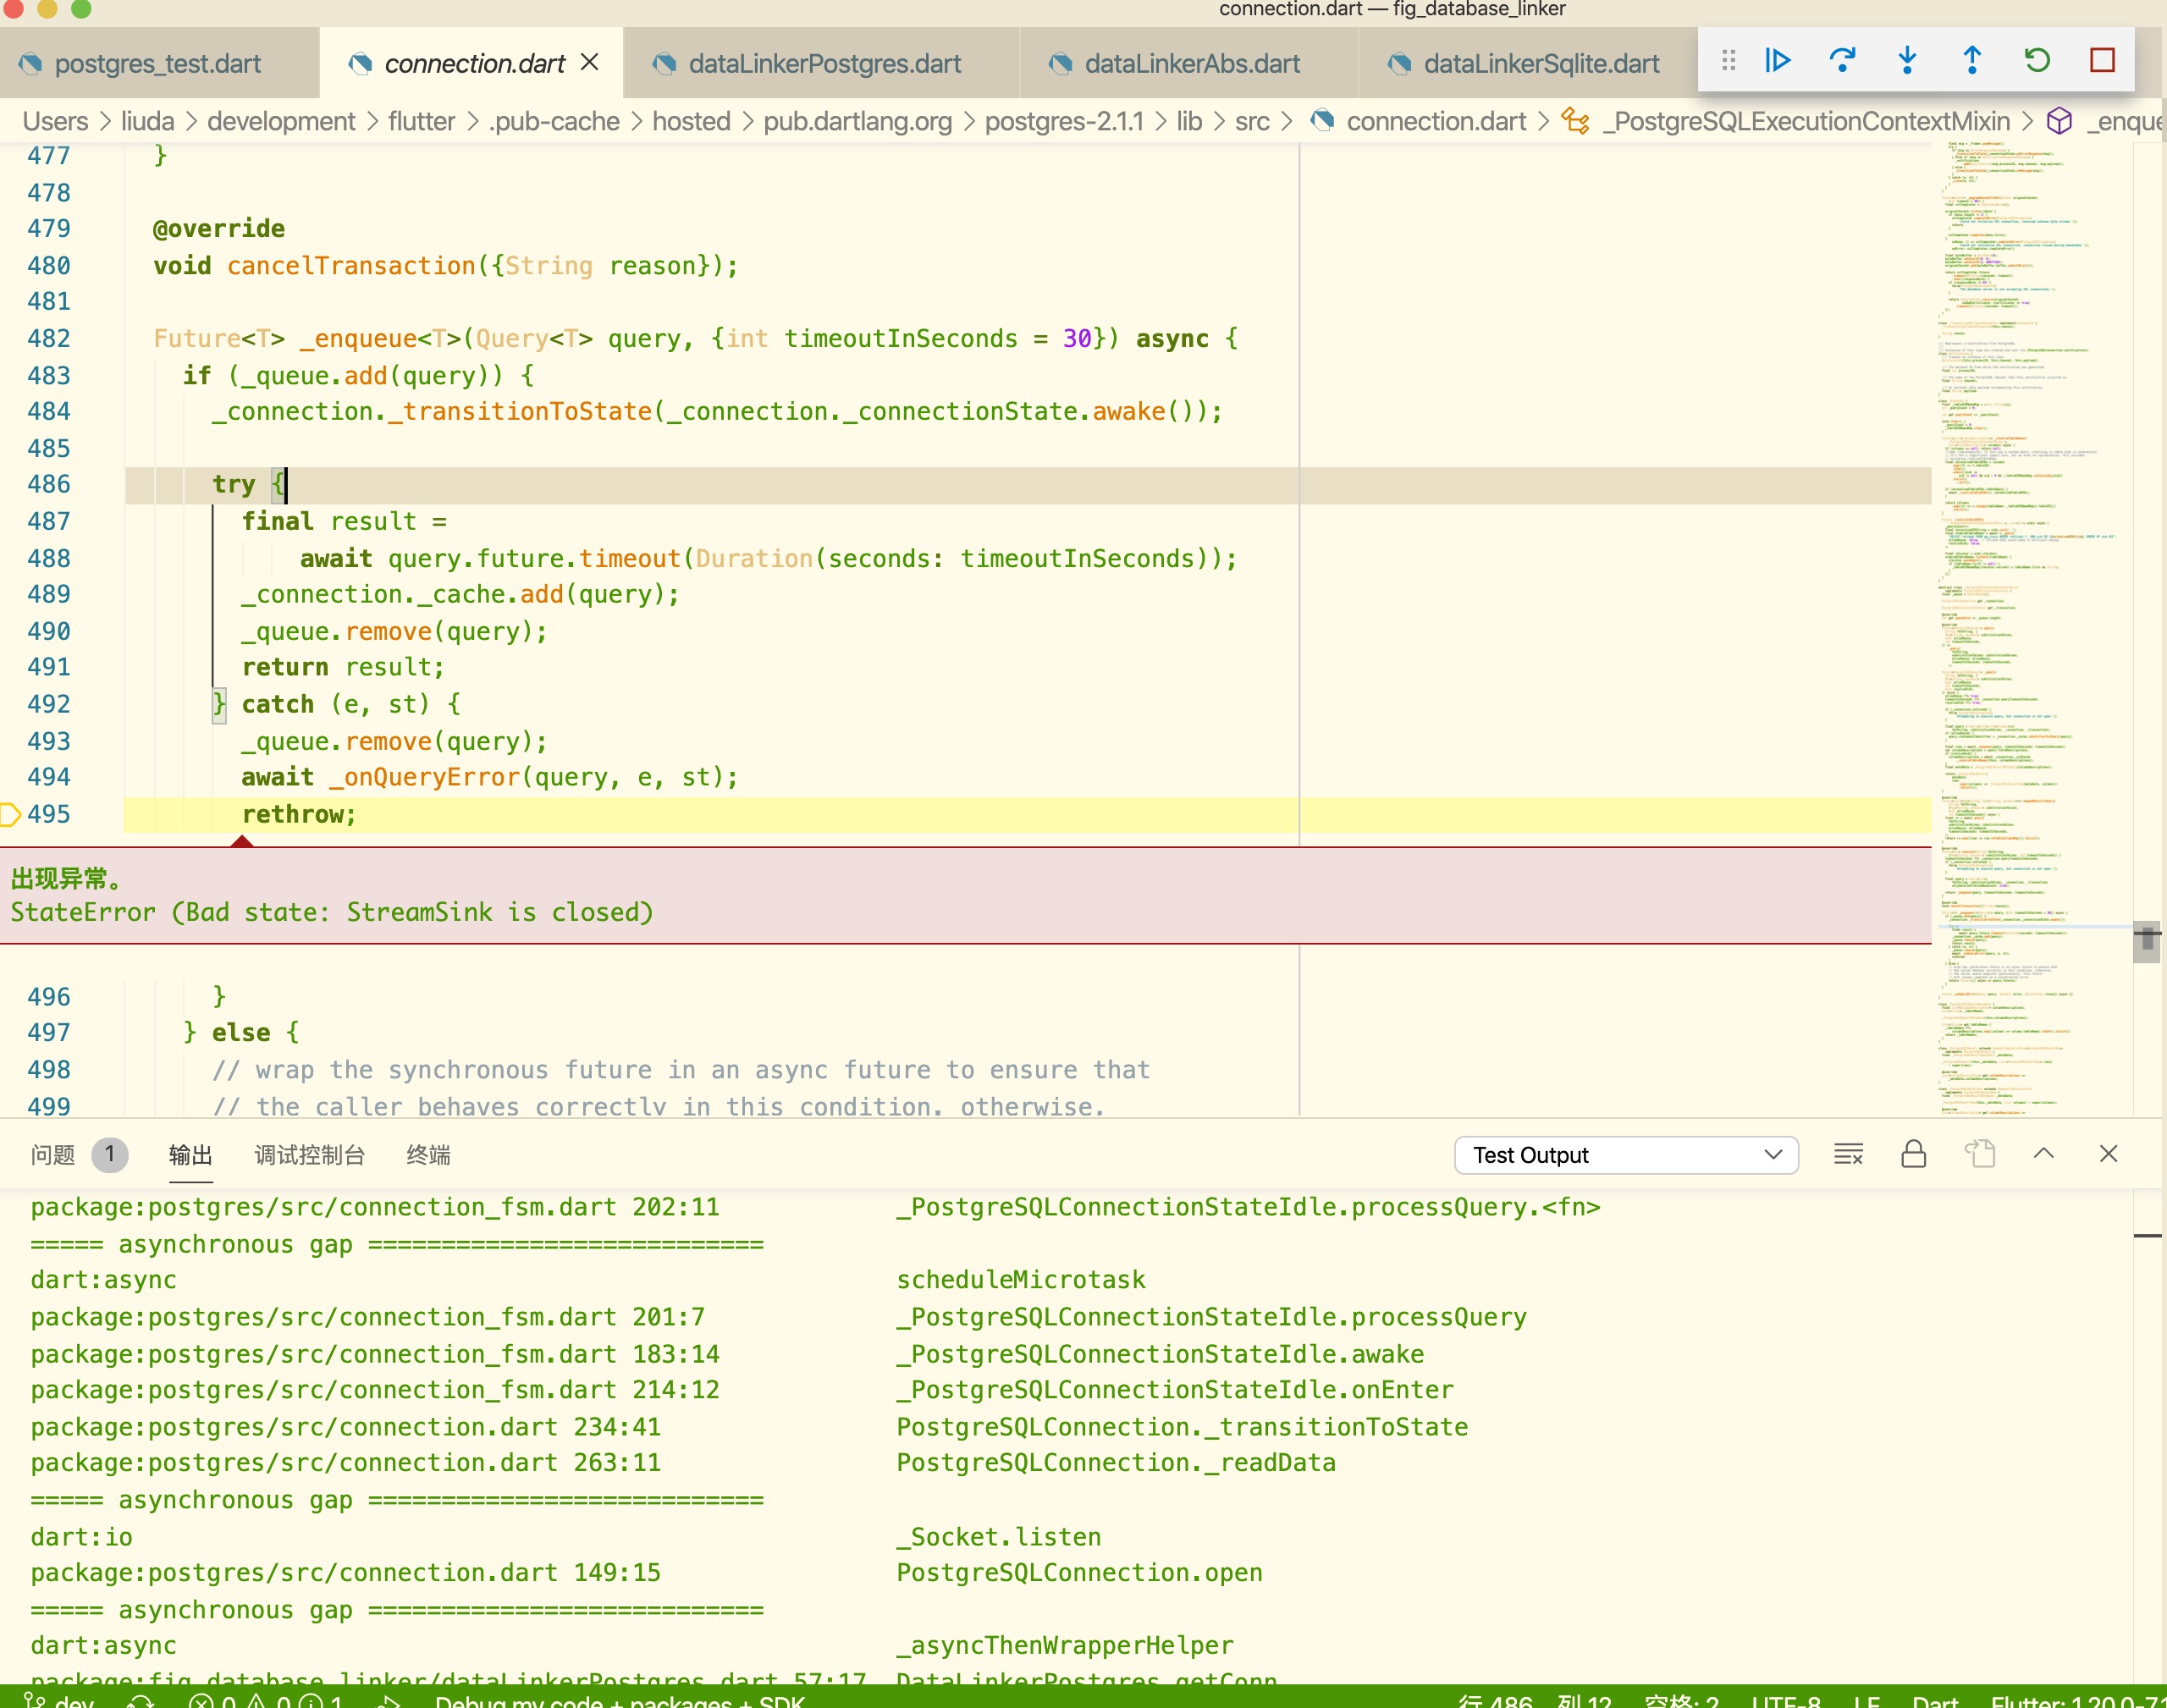This screenshot has width=2167, height=1708.
Task: Click the debug Step Over icon
Action: [1842, 61]
